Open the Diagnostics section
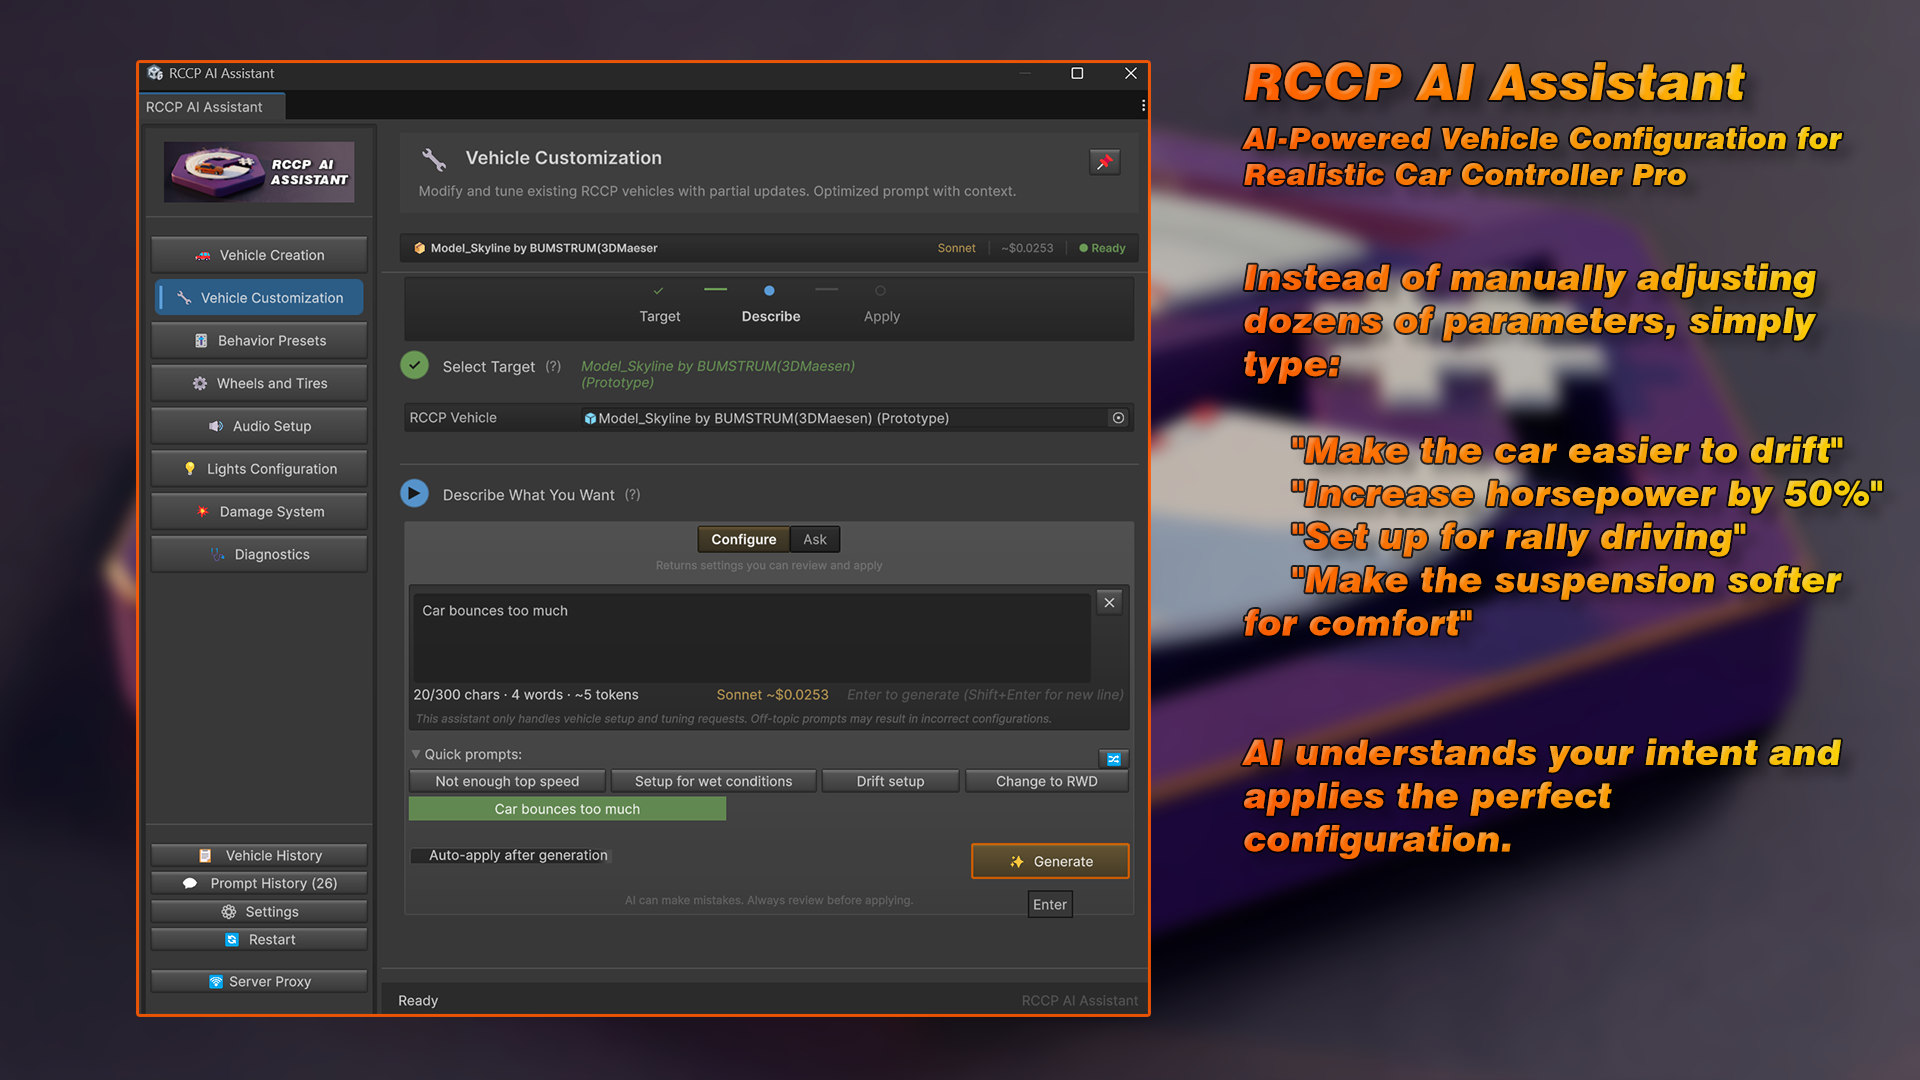Screen dimensions: 1920x1080 259,554
